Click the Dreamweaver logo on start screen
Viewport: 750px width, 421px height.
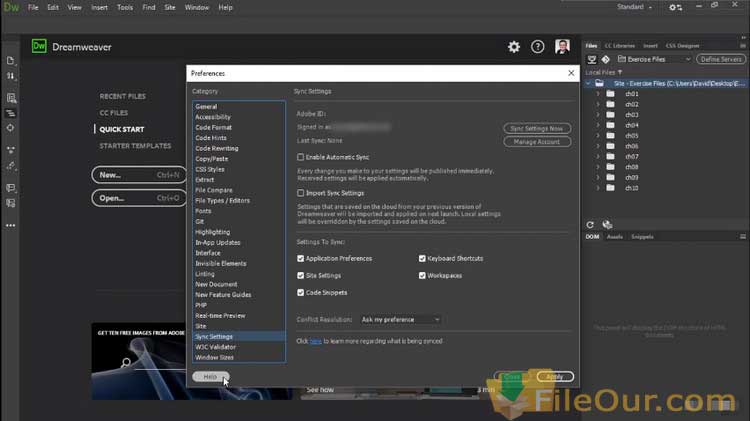[39, 46]
